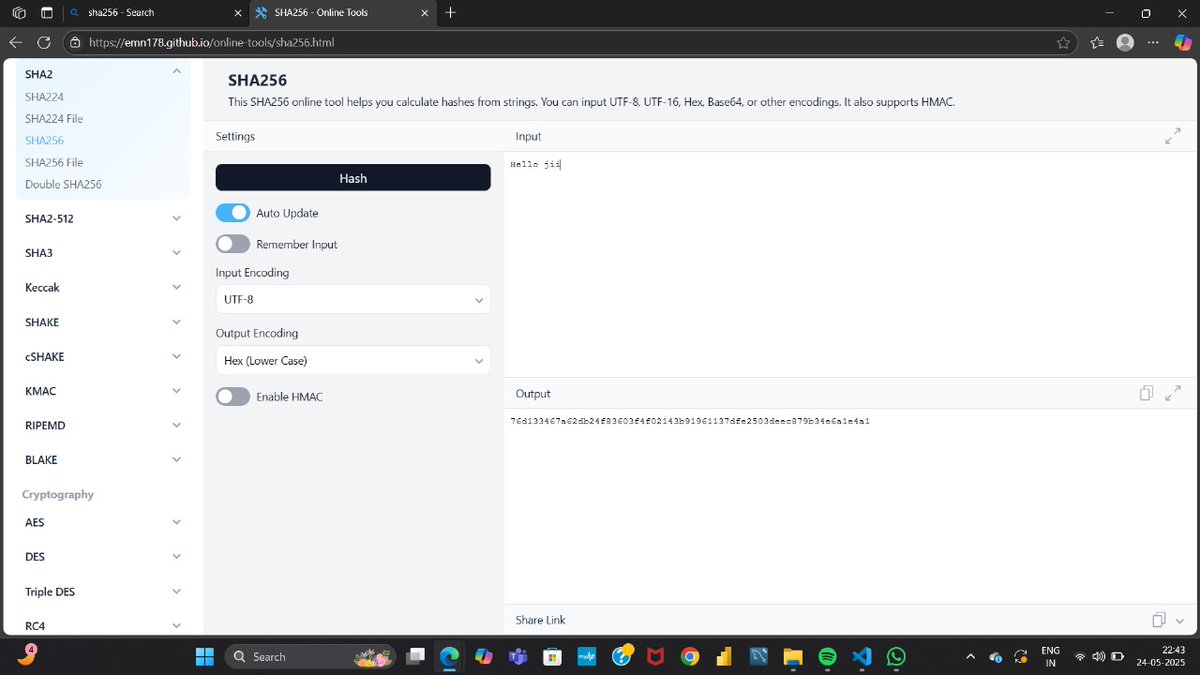The width and height of the screenshot is (1200, 675).
Task: Turn off the Auto Update toggle
Action: 232,213
